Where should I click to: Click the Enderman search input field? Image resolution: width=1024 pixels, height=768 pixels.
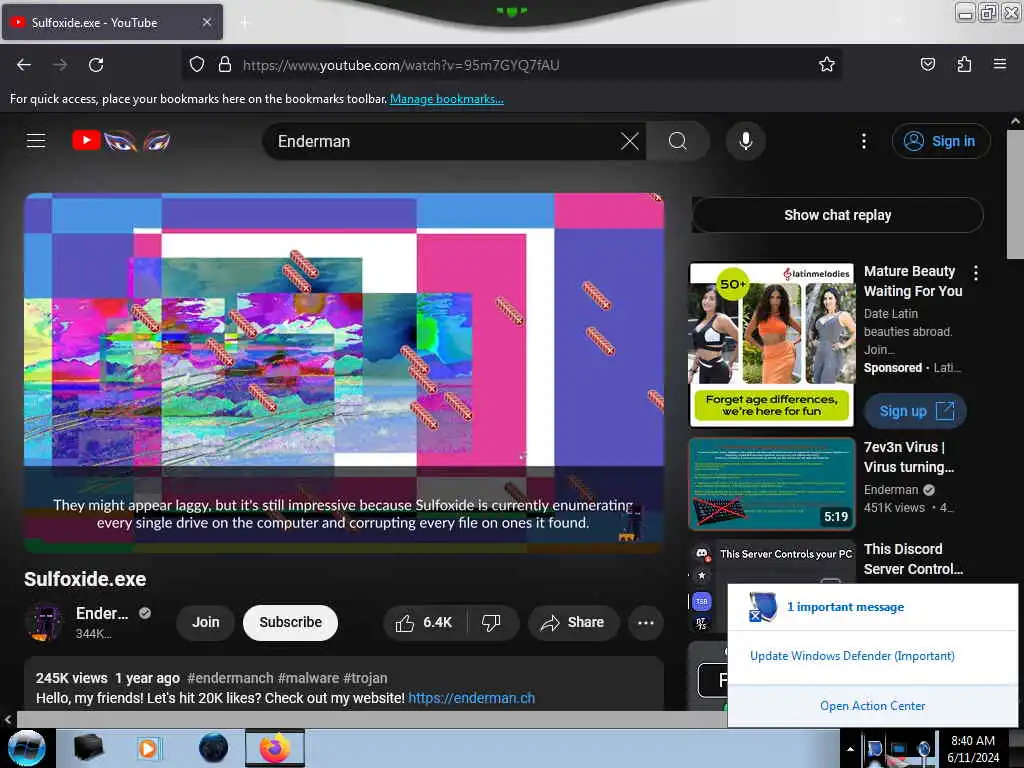(444, 141)
